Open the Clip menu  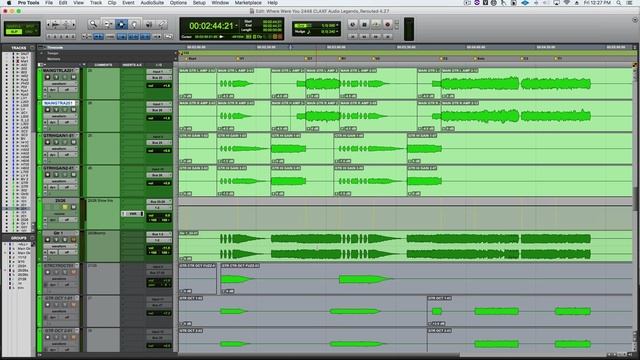coord(112,3)
